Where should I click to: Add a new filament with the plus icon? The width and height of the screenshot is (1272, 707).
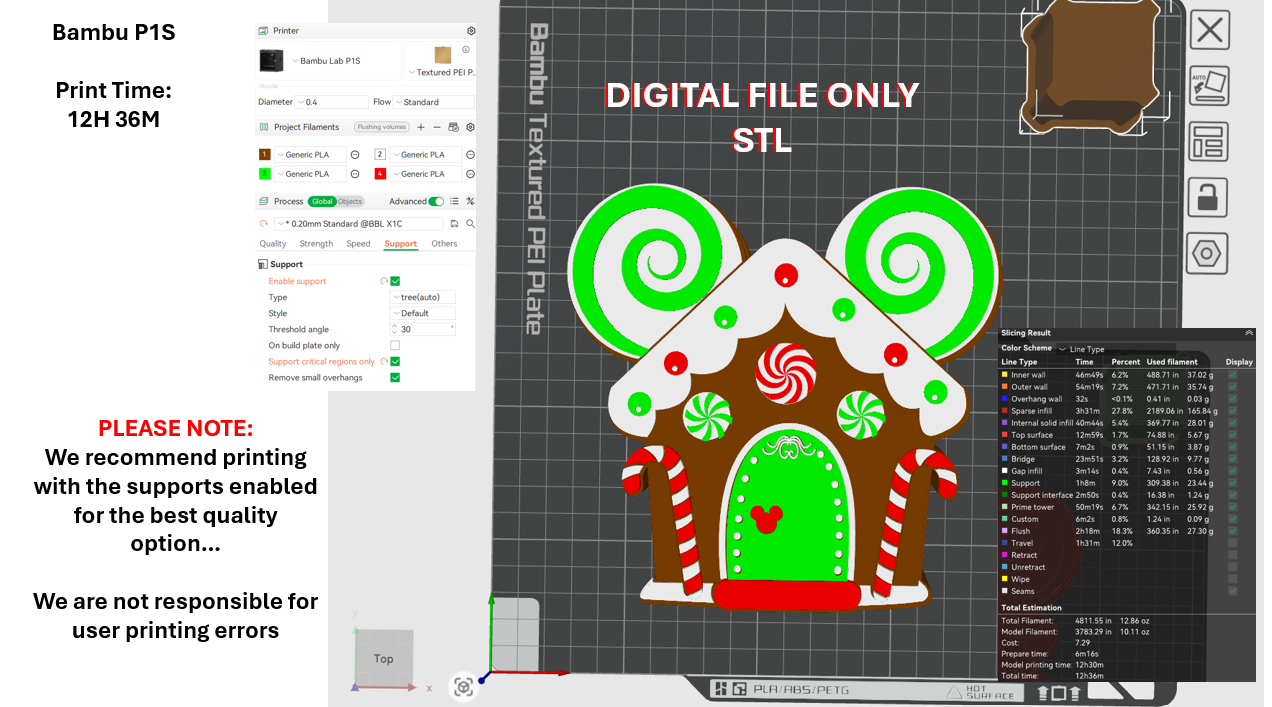[x=420, y=126]
